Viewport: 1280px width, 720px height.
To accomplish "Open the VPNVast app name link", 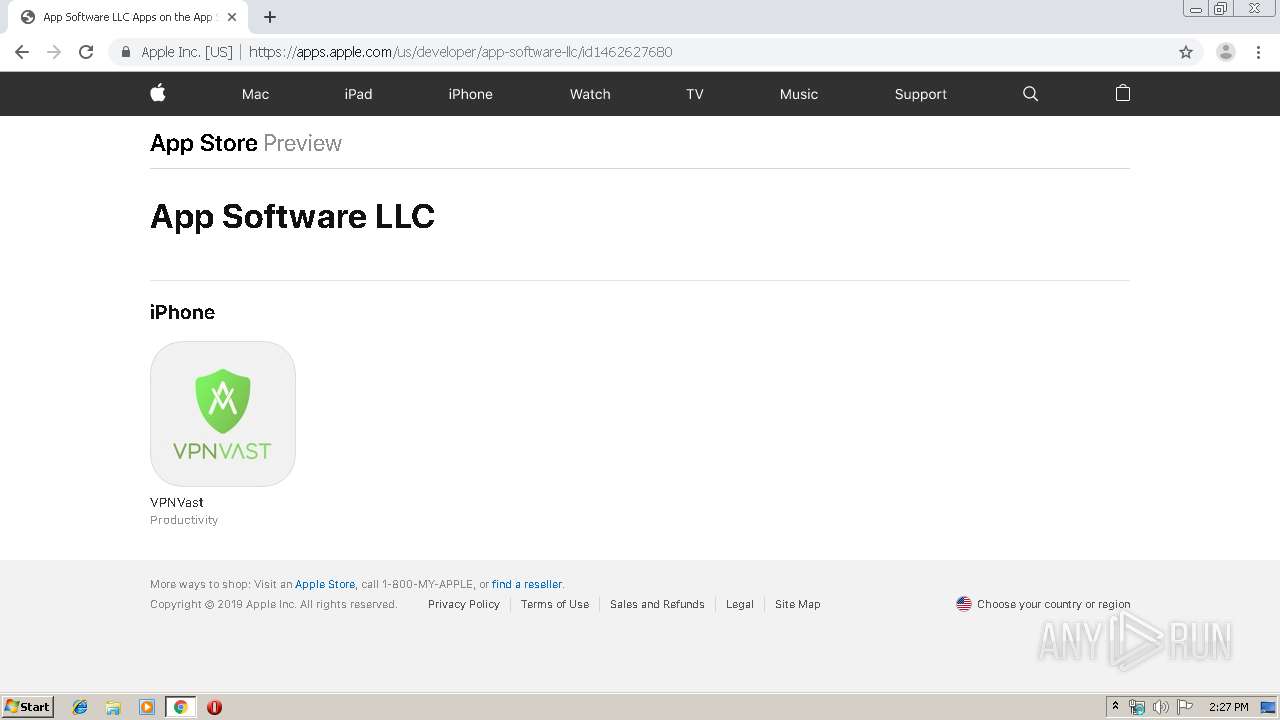I will 177,502.
